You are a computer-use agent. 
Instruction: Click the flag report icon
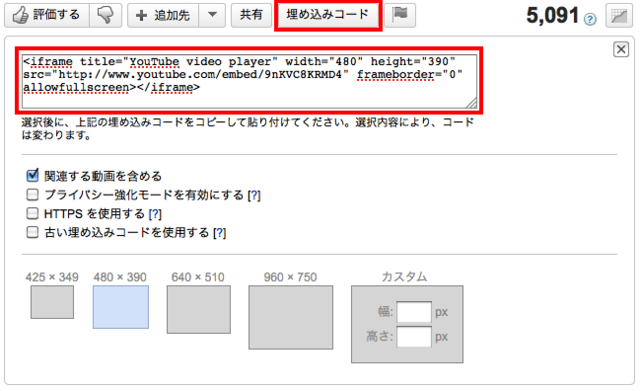(400, 16)
